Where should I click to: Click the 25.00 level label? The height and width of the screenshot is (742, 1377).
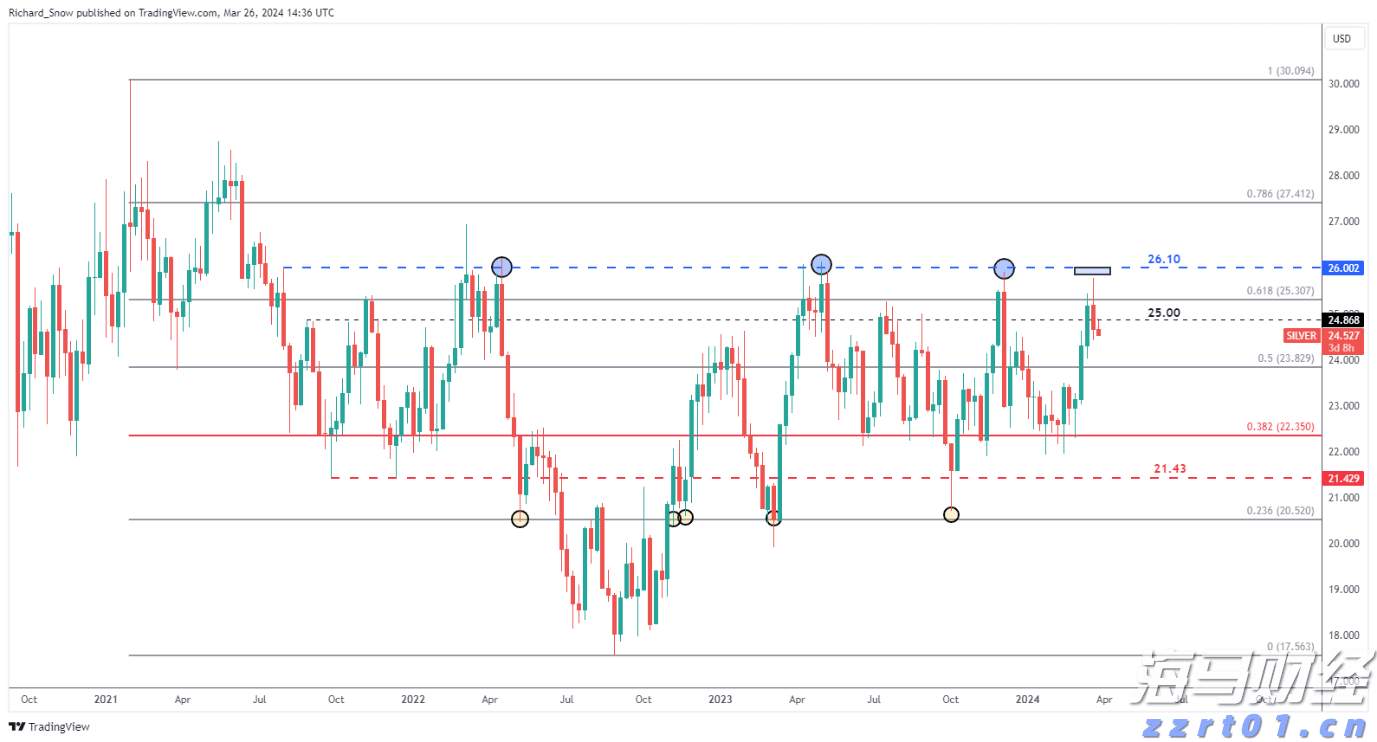(1163, 312)
